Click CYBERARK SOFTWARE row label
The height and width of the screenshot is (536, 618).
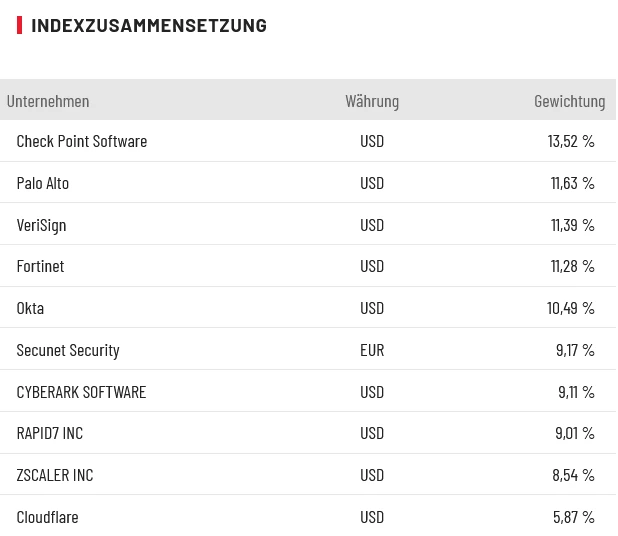(81, 392)
